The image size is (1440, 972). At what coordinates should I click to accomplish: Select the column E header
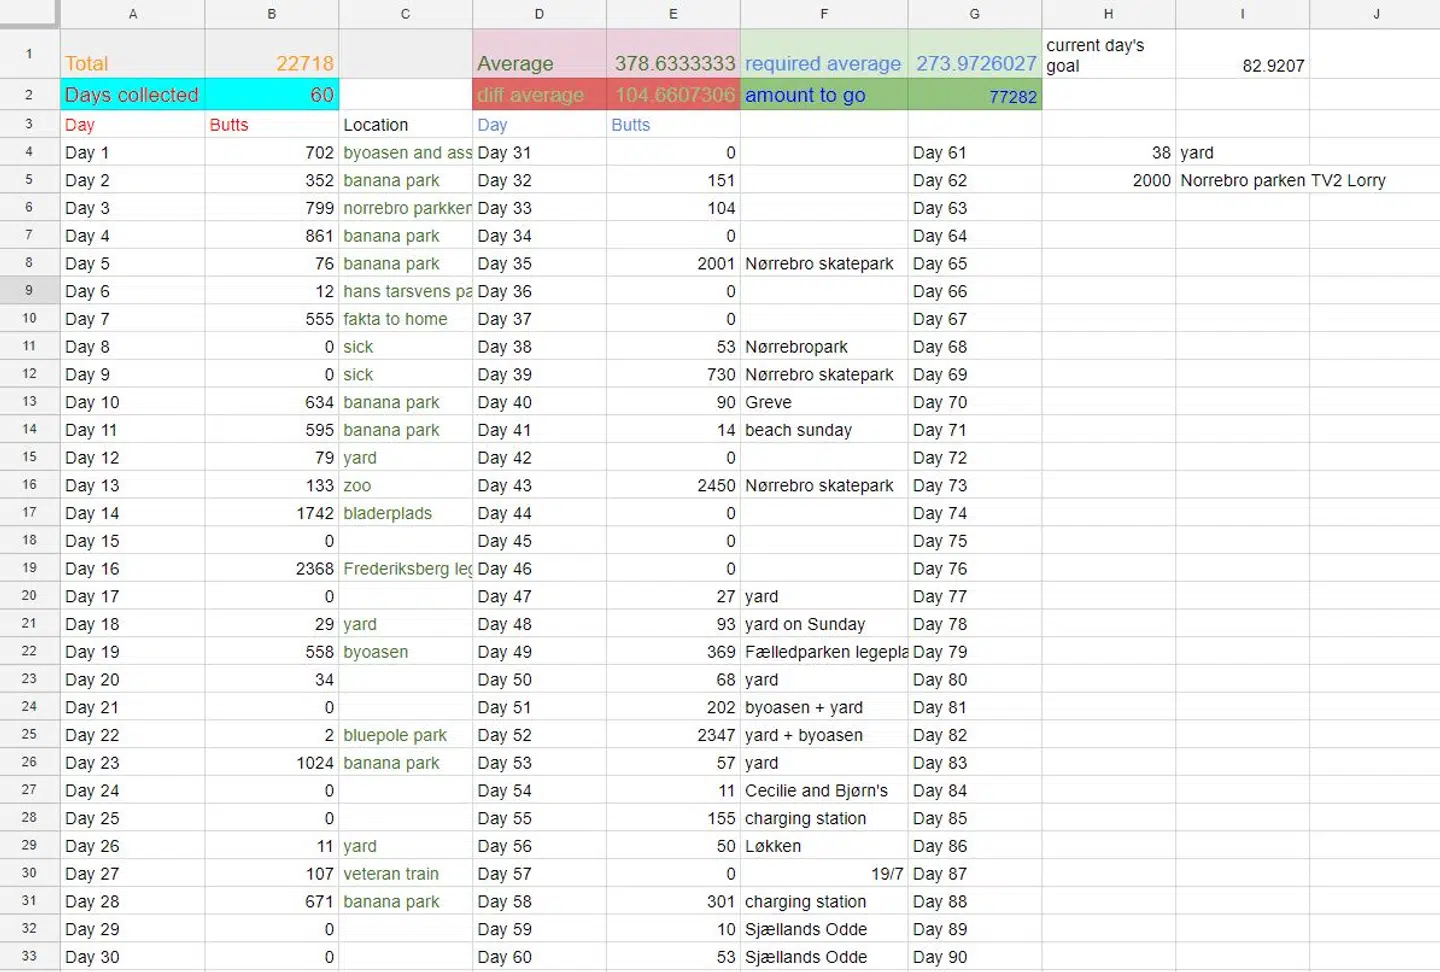pyautogui.click(x=673, y=14)
